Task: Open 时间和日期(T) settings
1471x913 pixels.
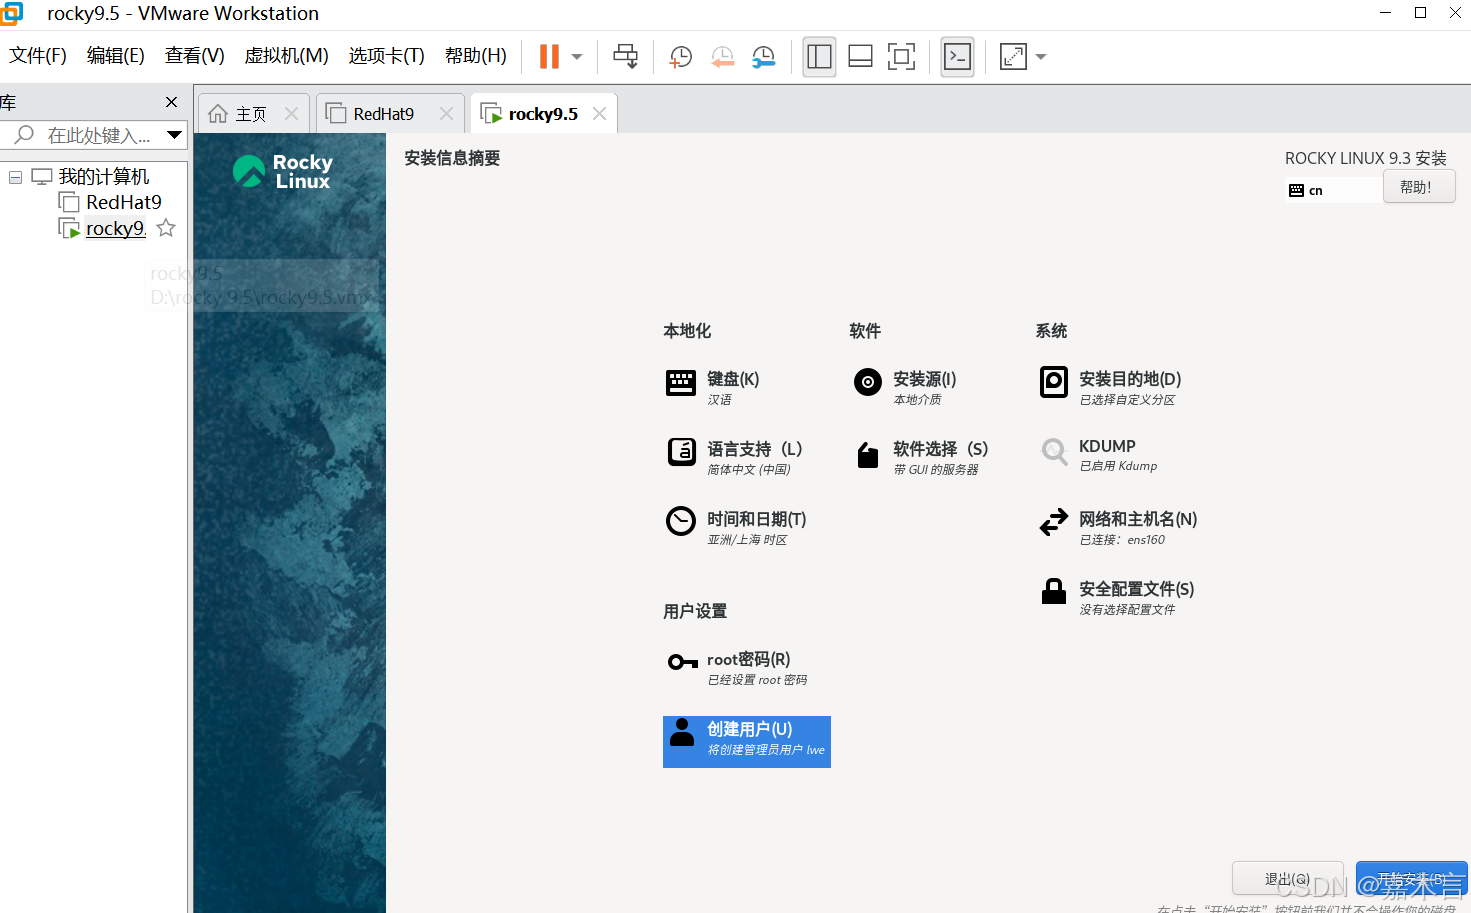Action: (736, 526)
